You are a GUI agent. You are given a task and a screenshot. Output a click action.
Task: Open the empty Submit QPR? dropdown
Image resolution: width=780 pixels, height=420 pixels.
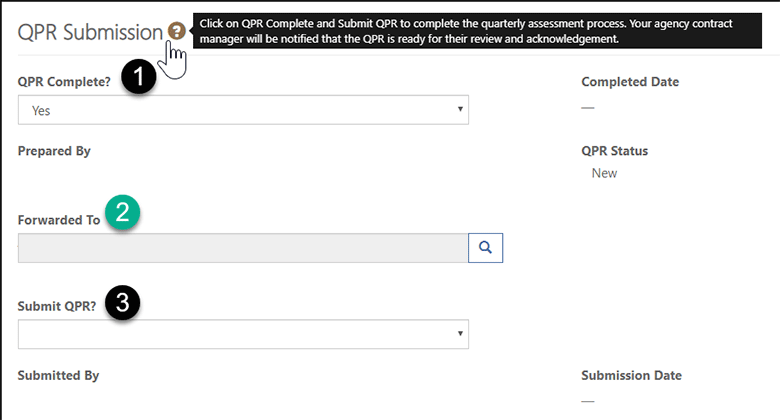pos(243,334)
